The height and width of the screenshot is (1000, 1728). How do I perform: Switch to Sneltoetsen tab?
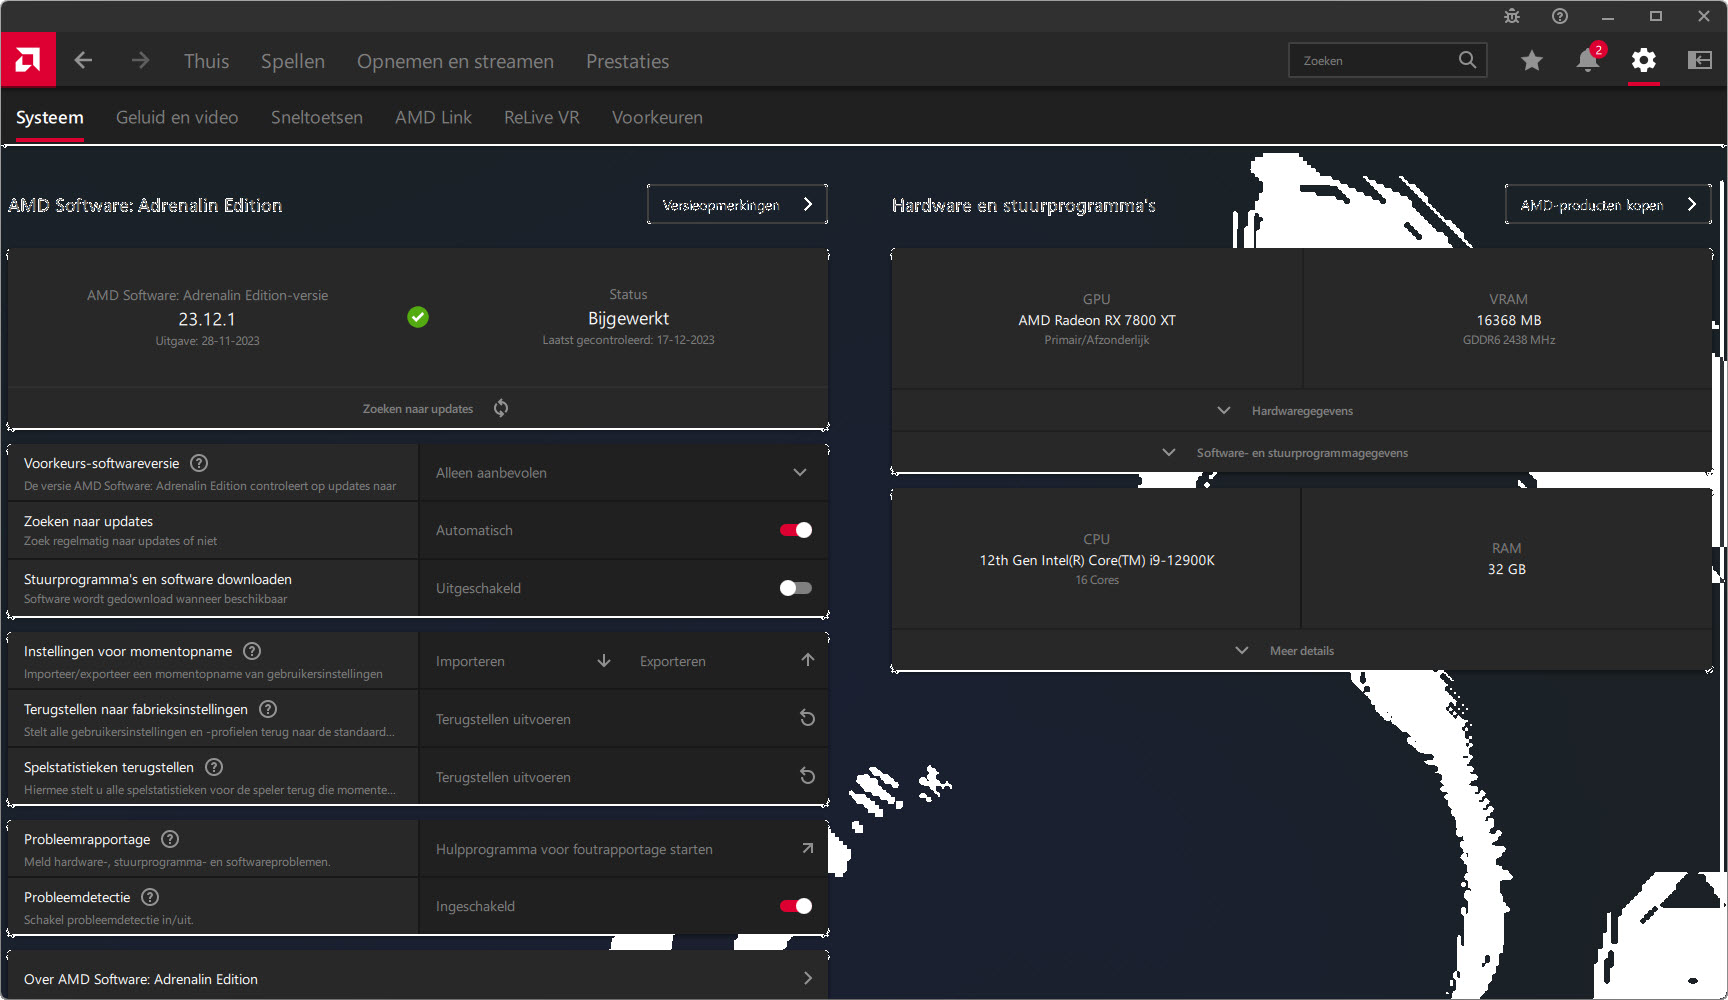(317, 117)
